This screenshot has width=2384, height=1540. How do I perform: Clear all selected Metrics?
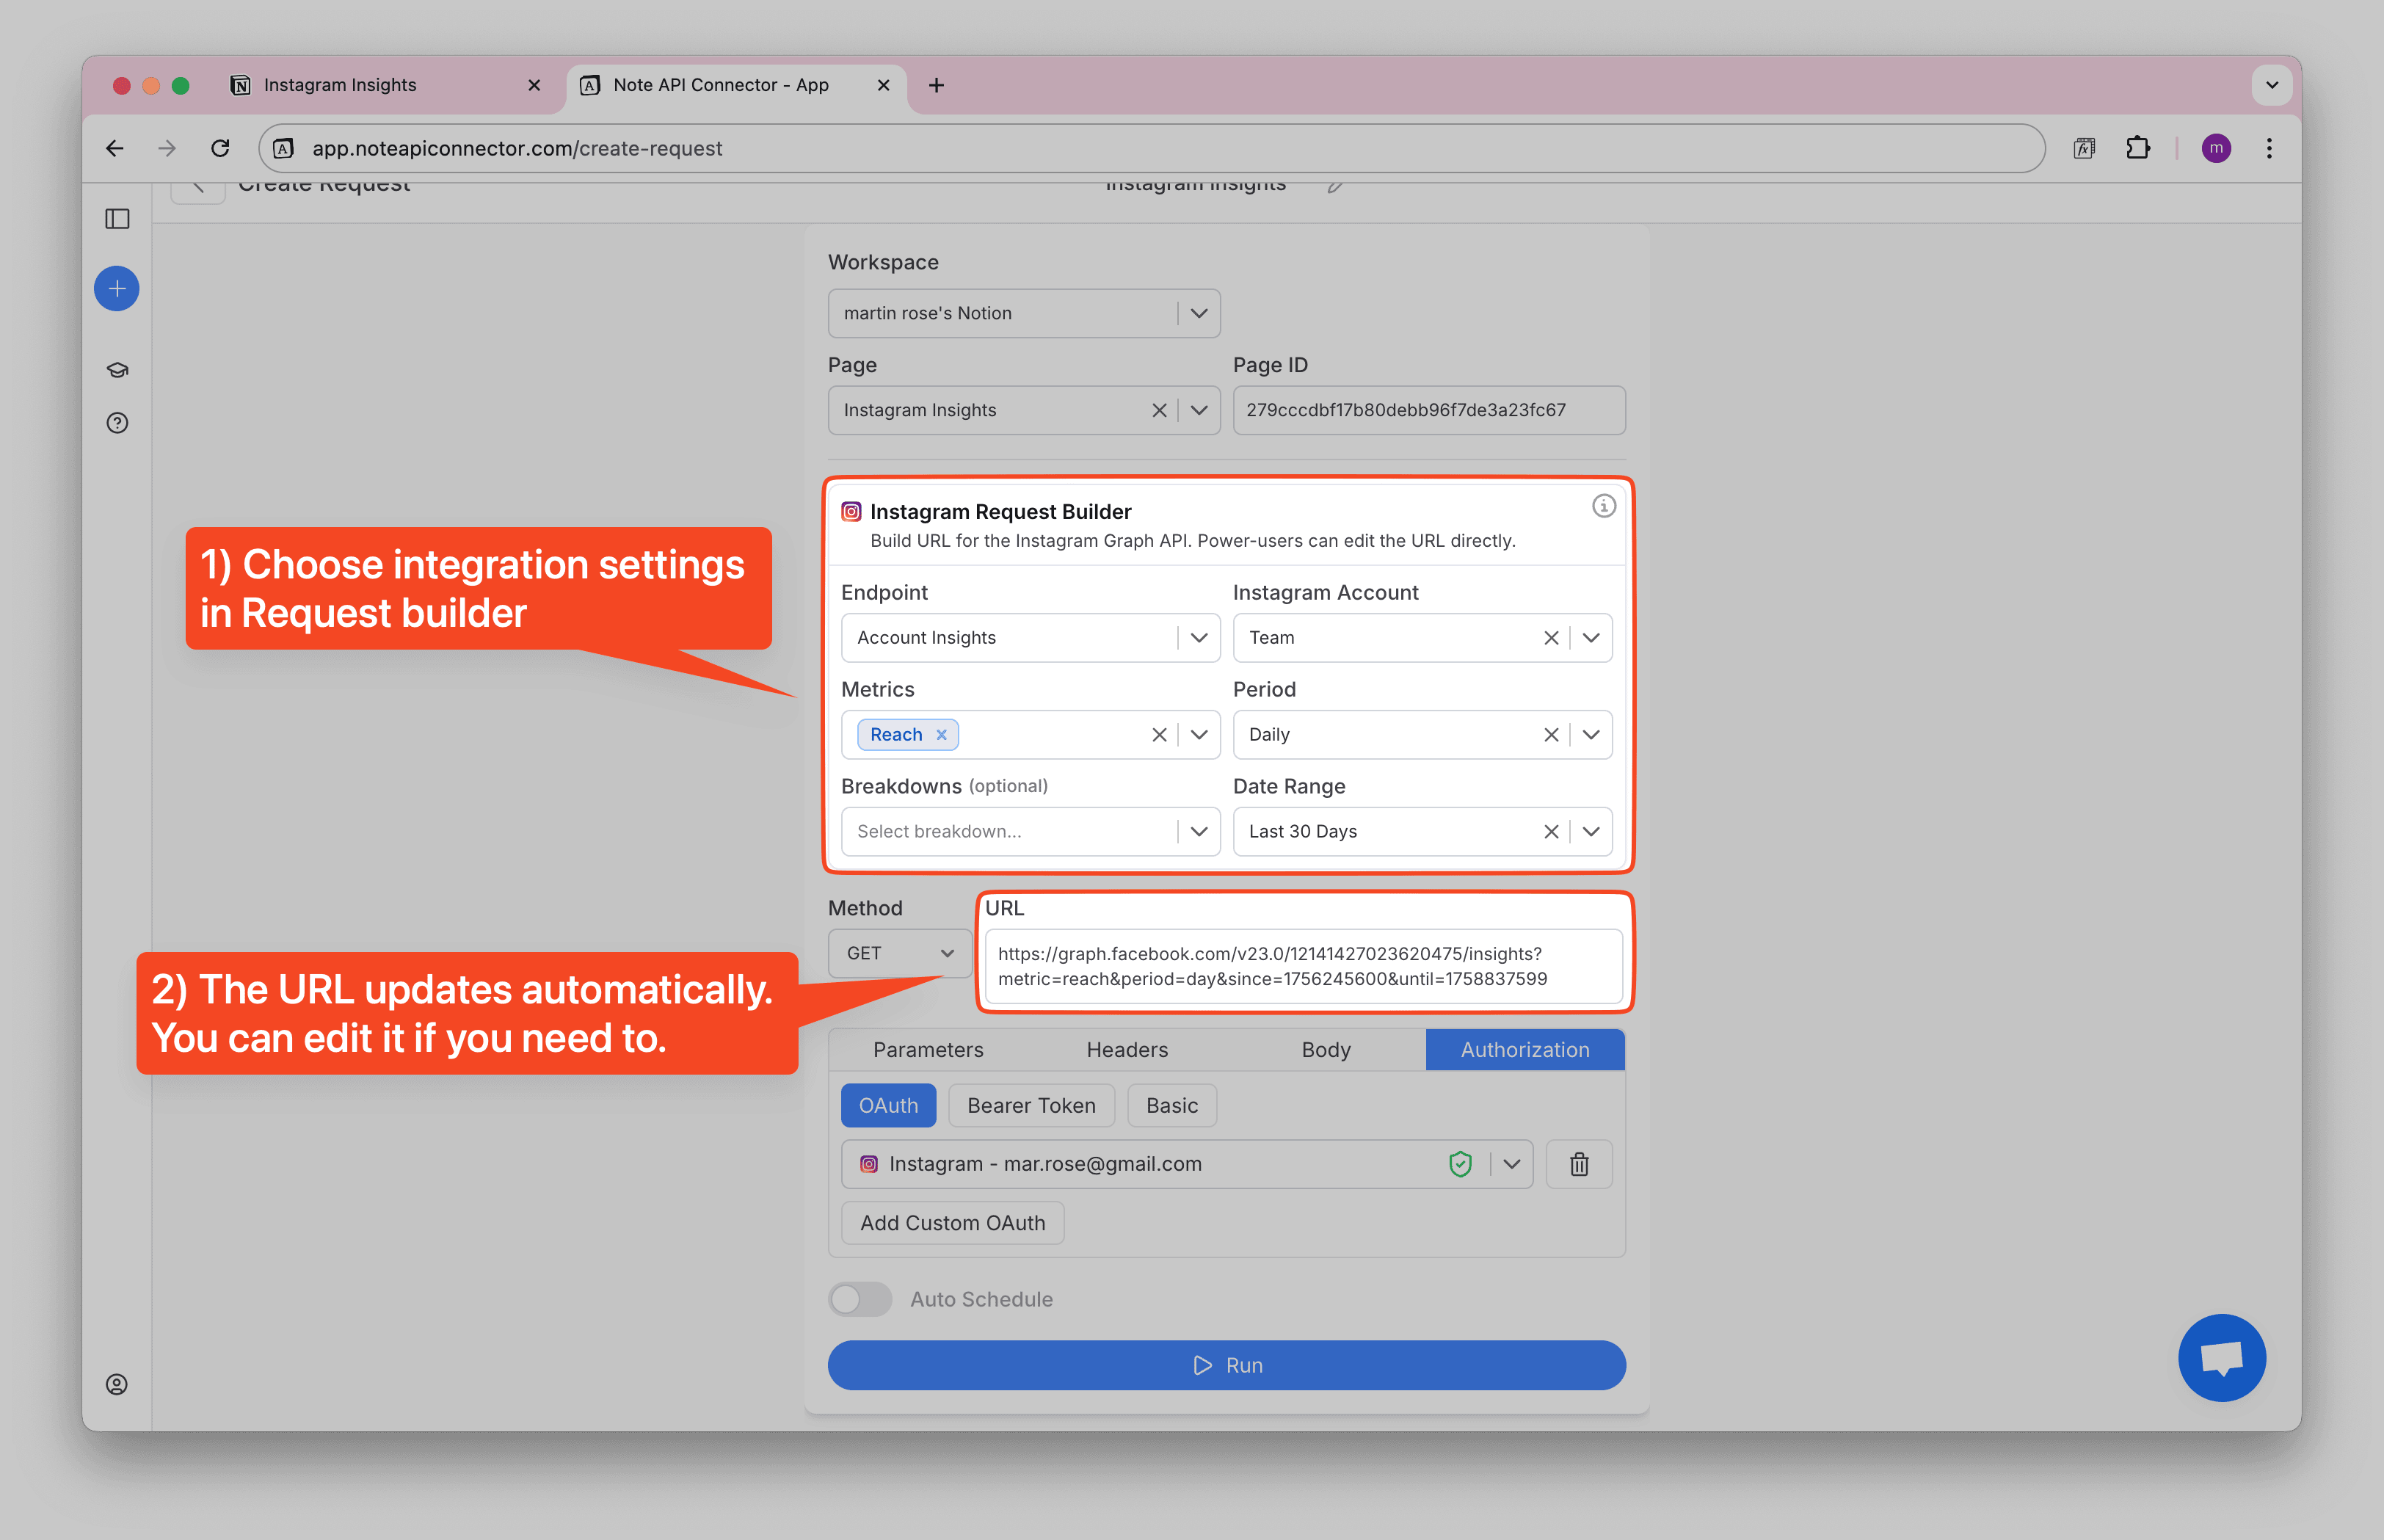pos(1159,735)
